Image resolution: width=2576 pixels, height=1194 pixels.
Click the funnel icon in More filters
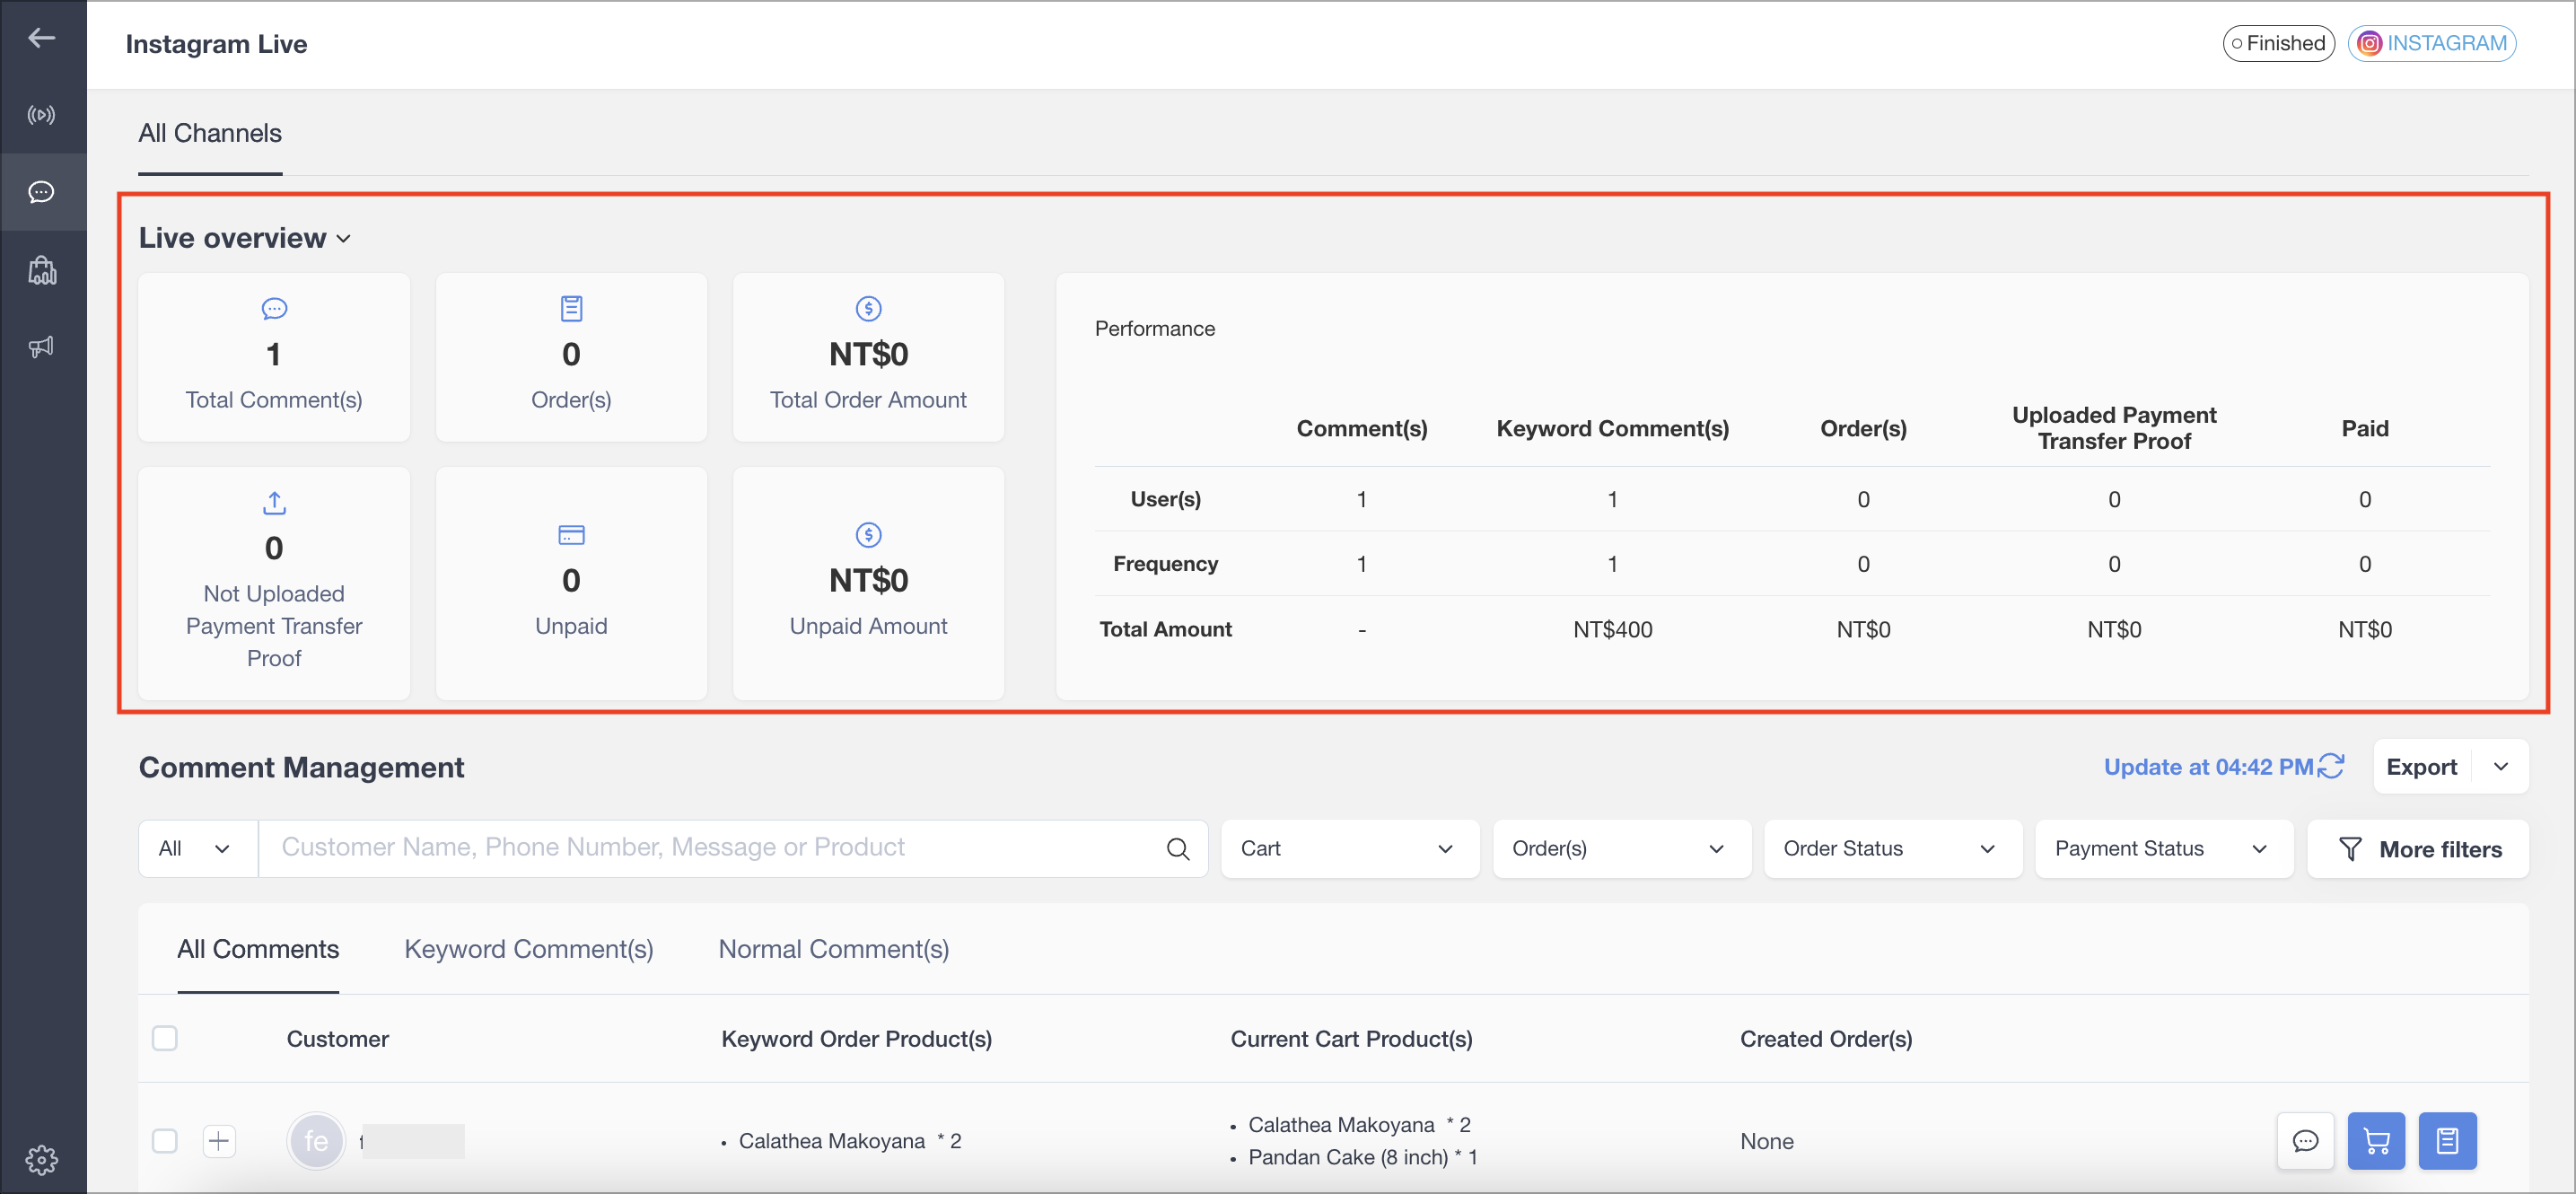(2350, 849)
